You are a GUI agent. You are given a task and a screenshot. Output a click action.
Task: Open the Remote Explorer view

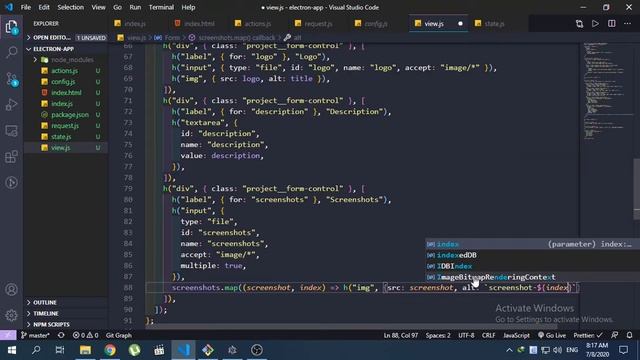click(x=11, y=131)
